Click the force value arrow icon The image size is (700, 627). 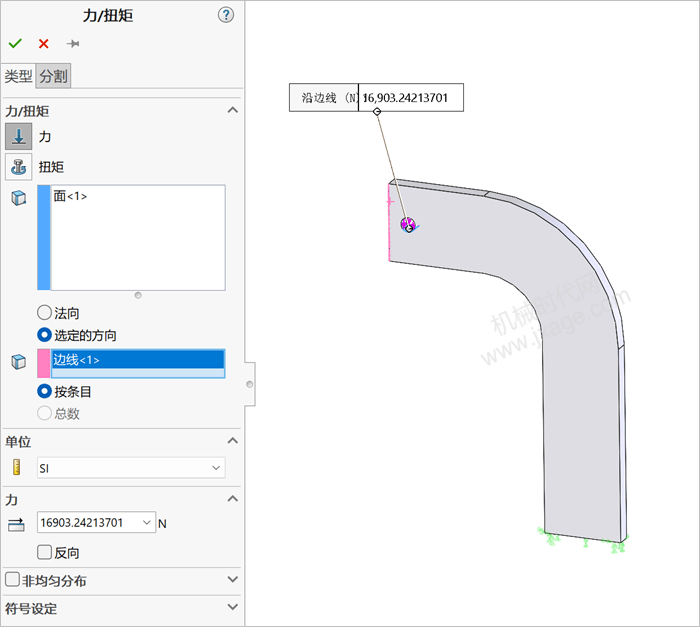[17, 524]
